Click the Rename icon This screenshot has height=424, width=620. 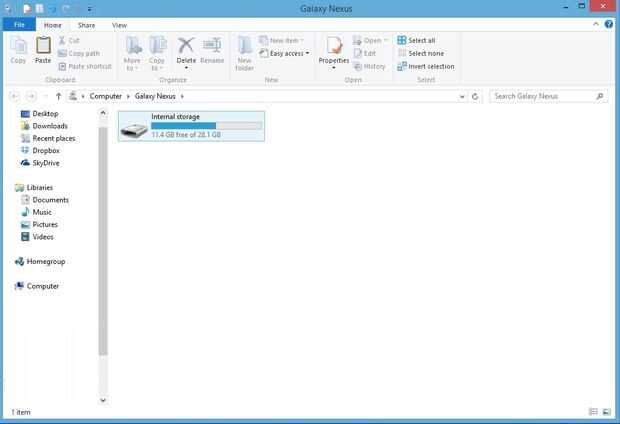(x=212, y=45)
